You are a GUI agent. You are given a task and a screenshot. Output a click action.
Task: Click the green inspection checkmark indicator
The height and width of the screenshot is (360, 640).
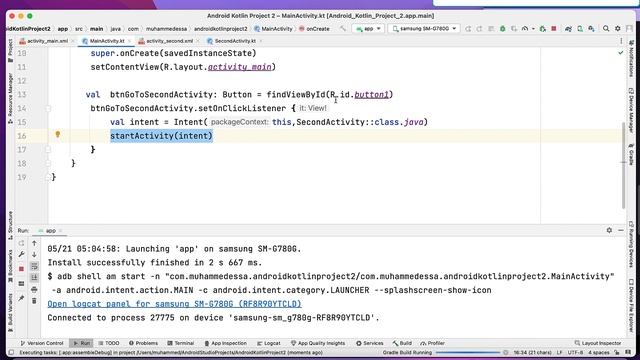pyautogui.click(x=620, y=53)
